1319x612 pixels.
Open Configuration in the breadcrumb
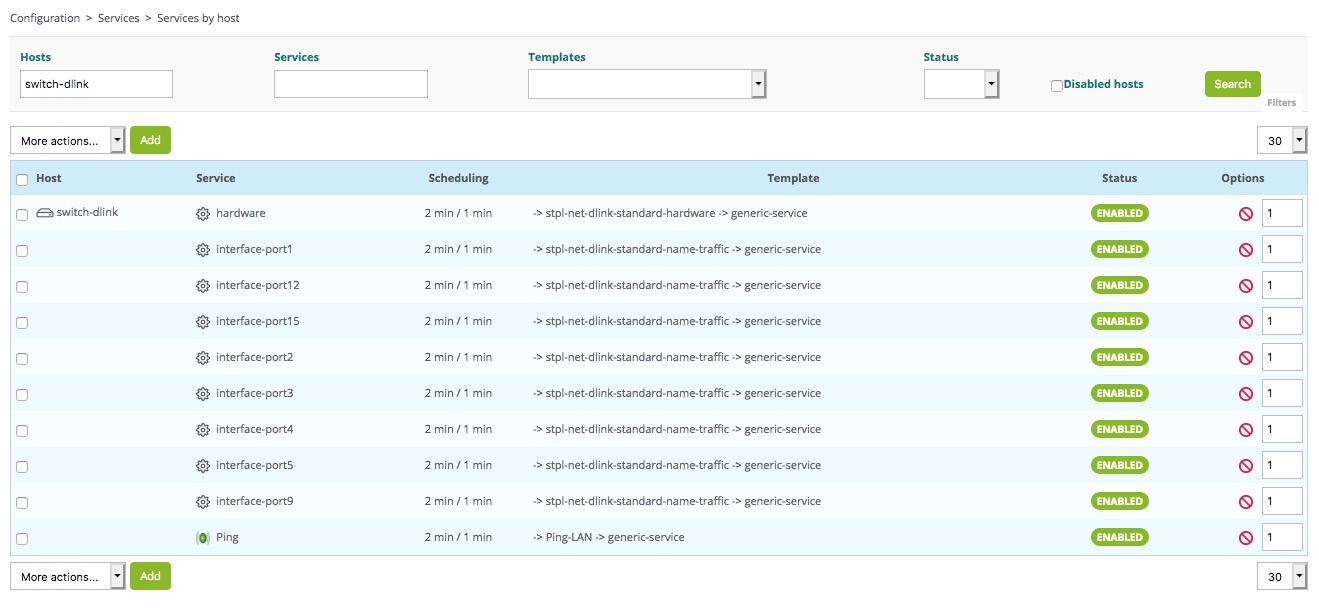pyautogui.click(x=45, y=18)
